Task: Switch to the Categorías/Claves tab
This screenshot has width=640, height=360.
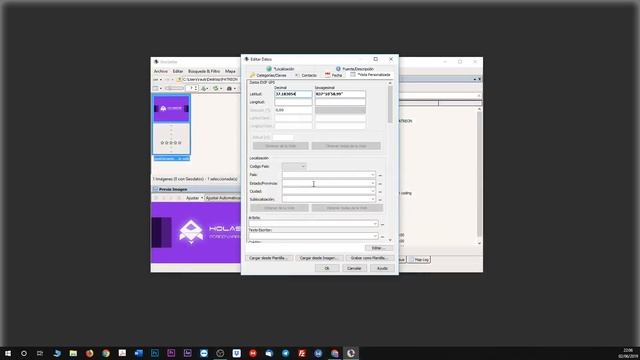Action: (268, 76)
